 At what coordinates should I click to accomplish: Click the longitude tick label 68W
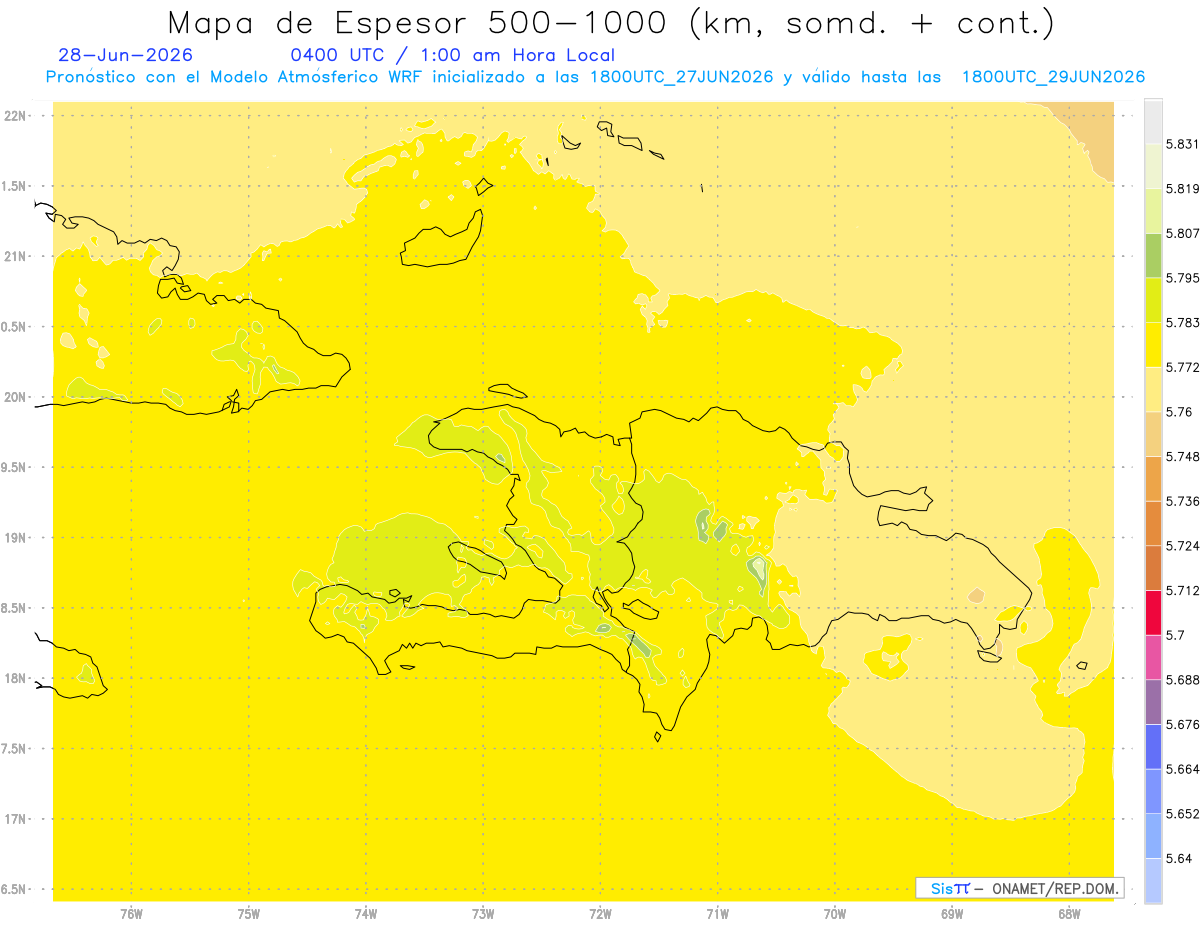pos(1068,914)
